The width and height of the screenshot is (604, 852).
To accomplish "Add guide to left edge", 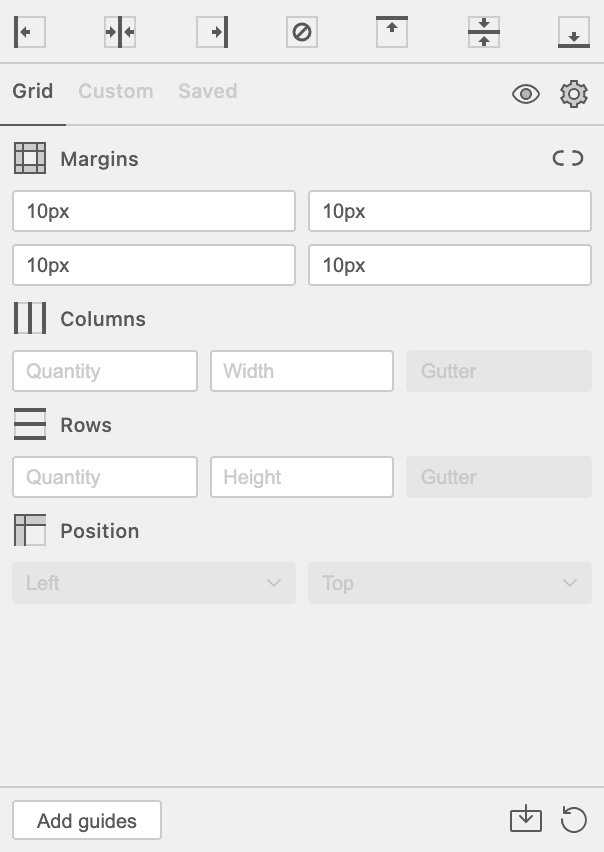I will click(29, 32).
